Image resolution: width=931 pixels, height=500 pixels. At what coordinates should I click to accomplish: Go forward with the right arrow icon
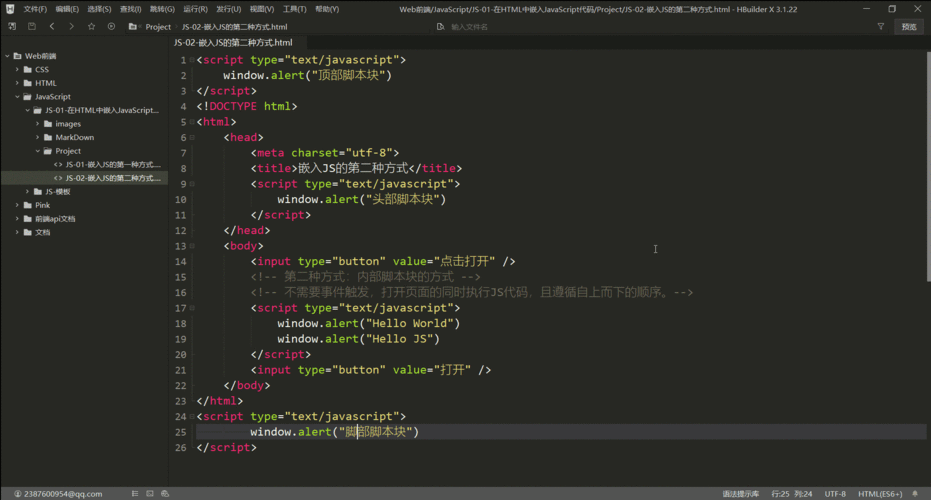point(71,26)
